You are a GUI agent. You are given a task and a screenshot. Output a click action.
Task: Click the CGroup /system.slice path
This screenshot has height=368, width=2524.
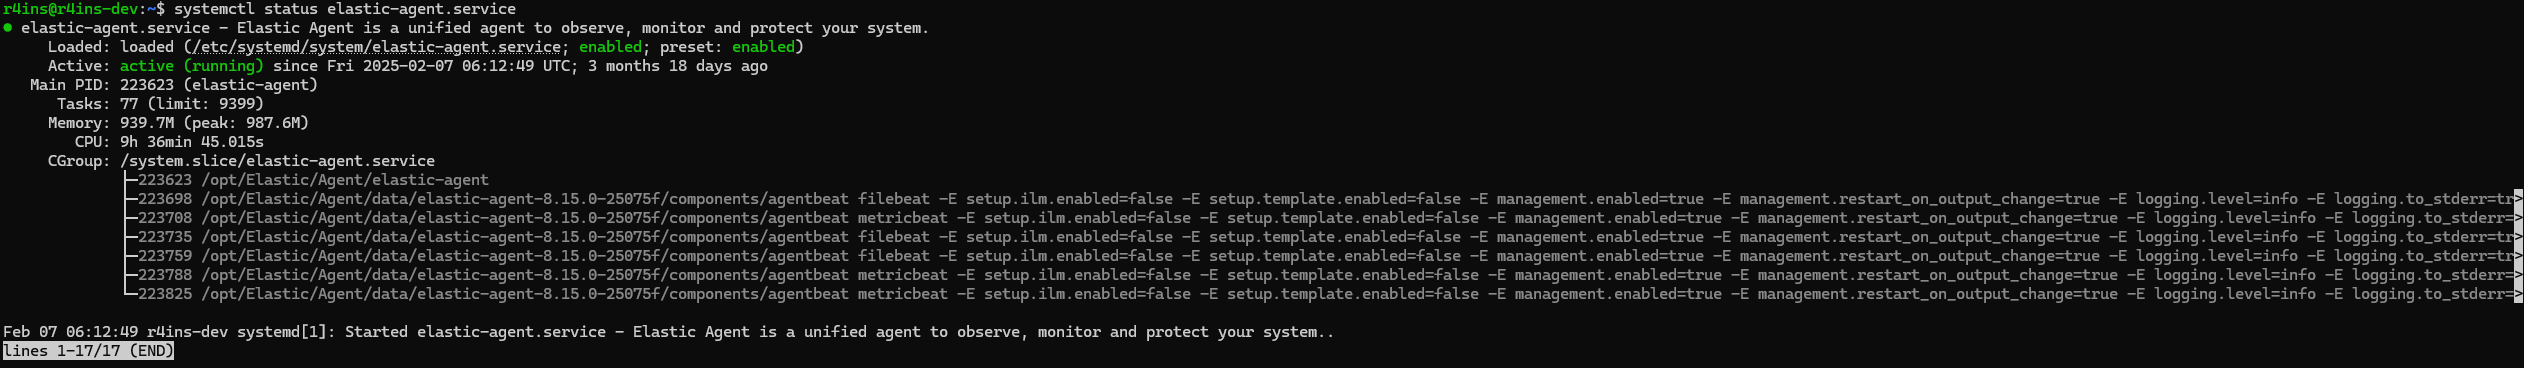coord(277,161)
